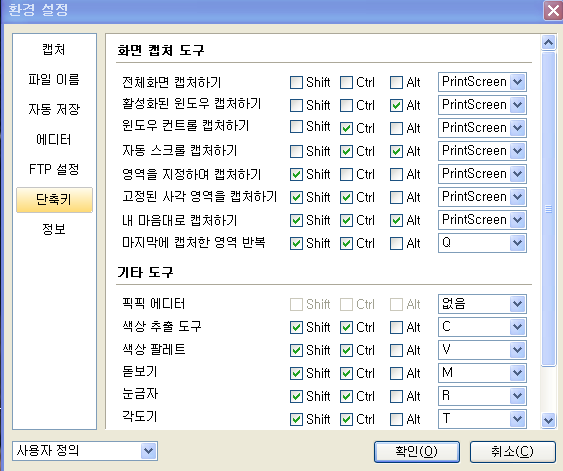The width and height of the screenshot is (563, 471).
Task: Click the 기타 도구 heading
Action: tap(145, 272)
